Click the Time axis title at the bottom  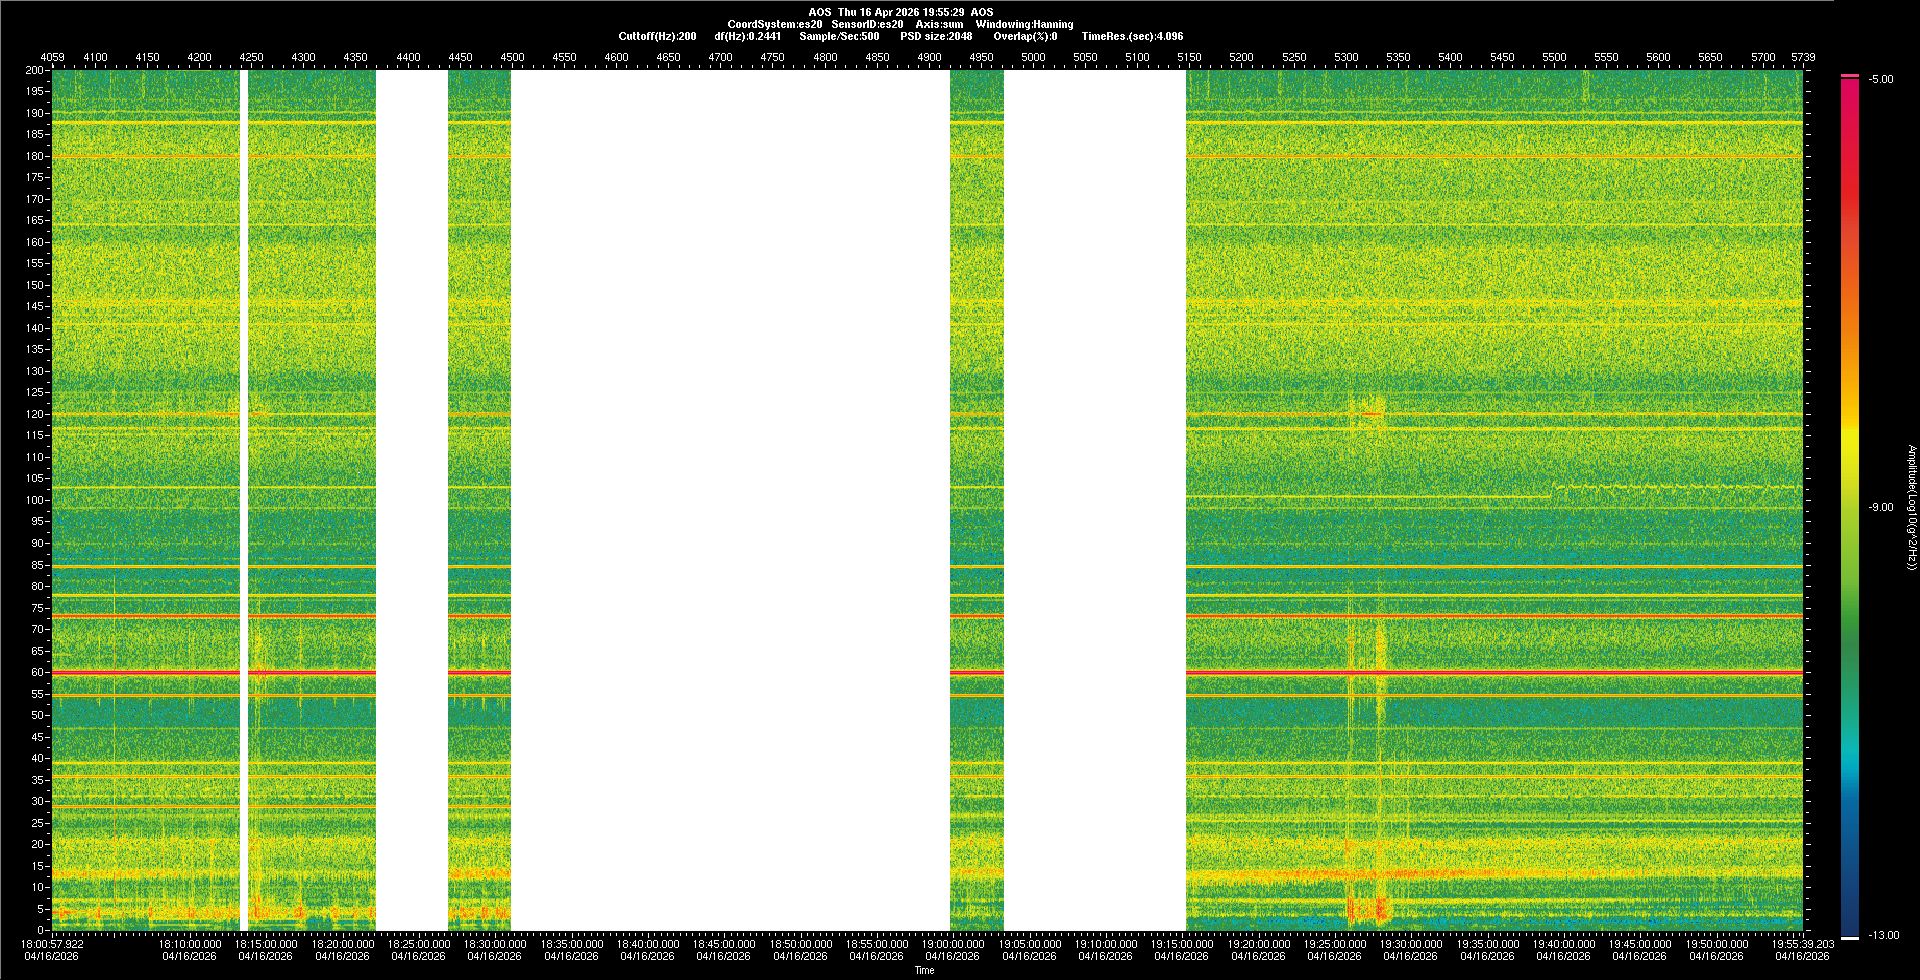point(924,970)
